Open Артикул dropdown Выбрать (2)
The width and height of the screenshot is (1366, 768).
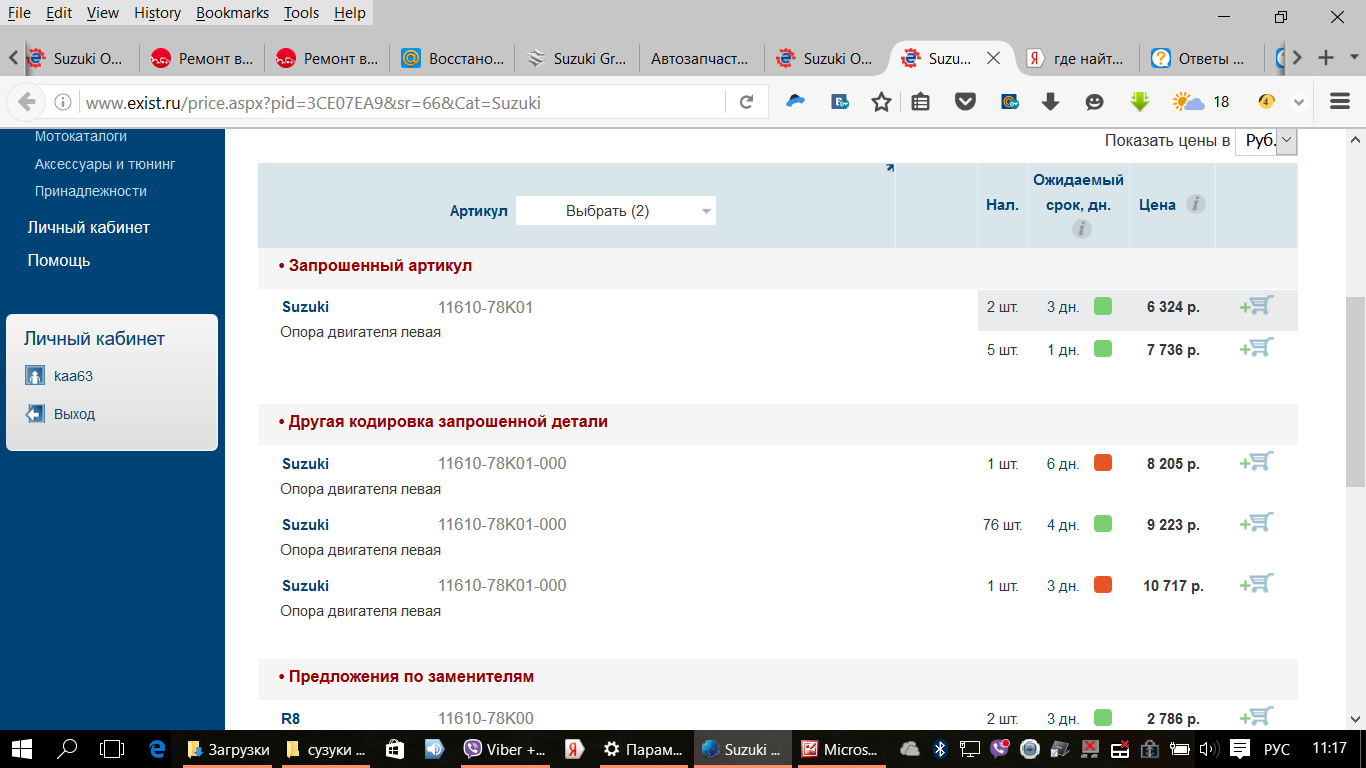point(616,211)
